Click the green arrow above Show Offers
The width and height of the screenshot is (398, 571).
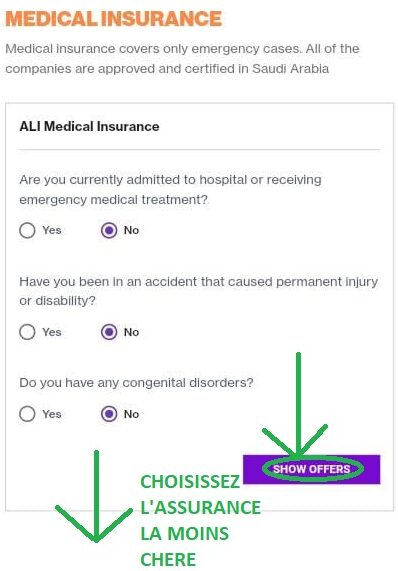coord(297,405)
